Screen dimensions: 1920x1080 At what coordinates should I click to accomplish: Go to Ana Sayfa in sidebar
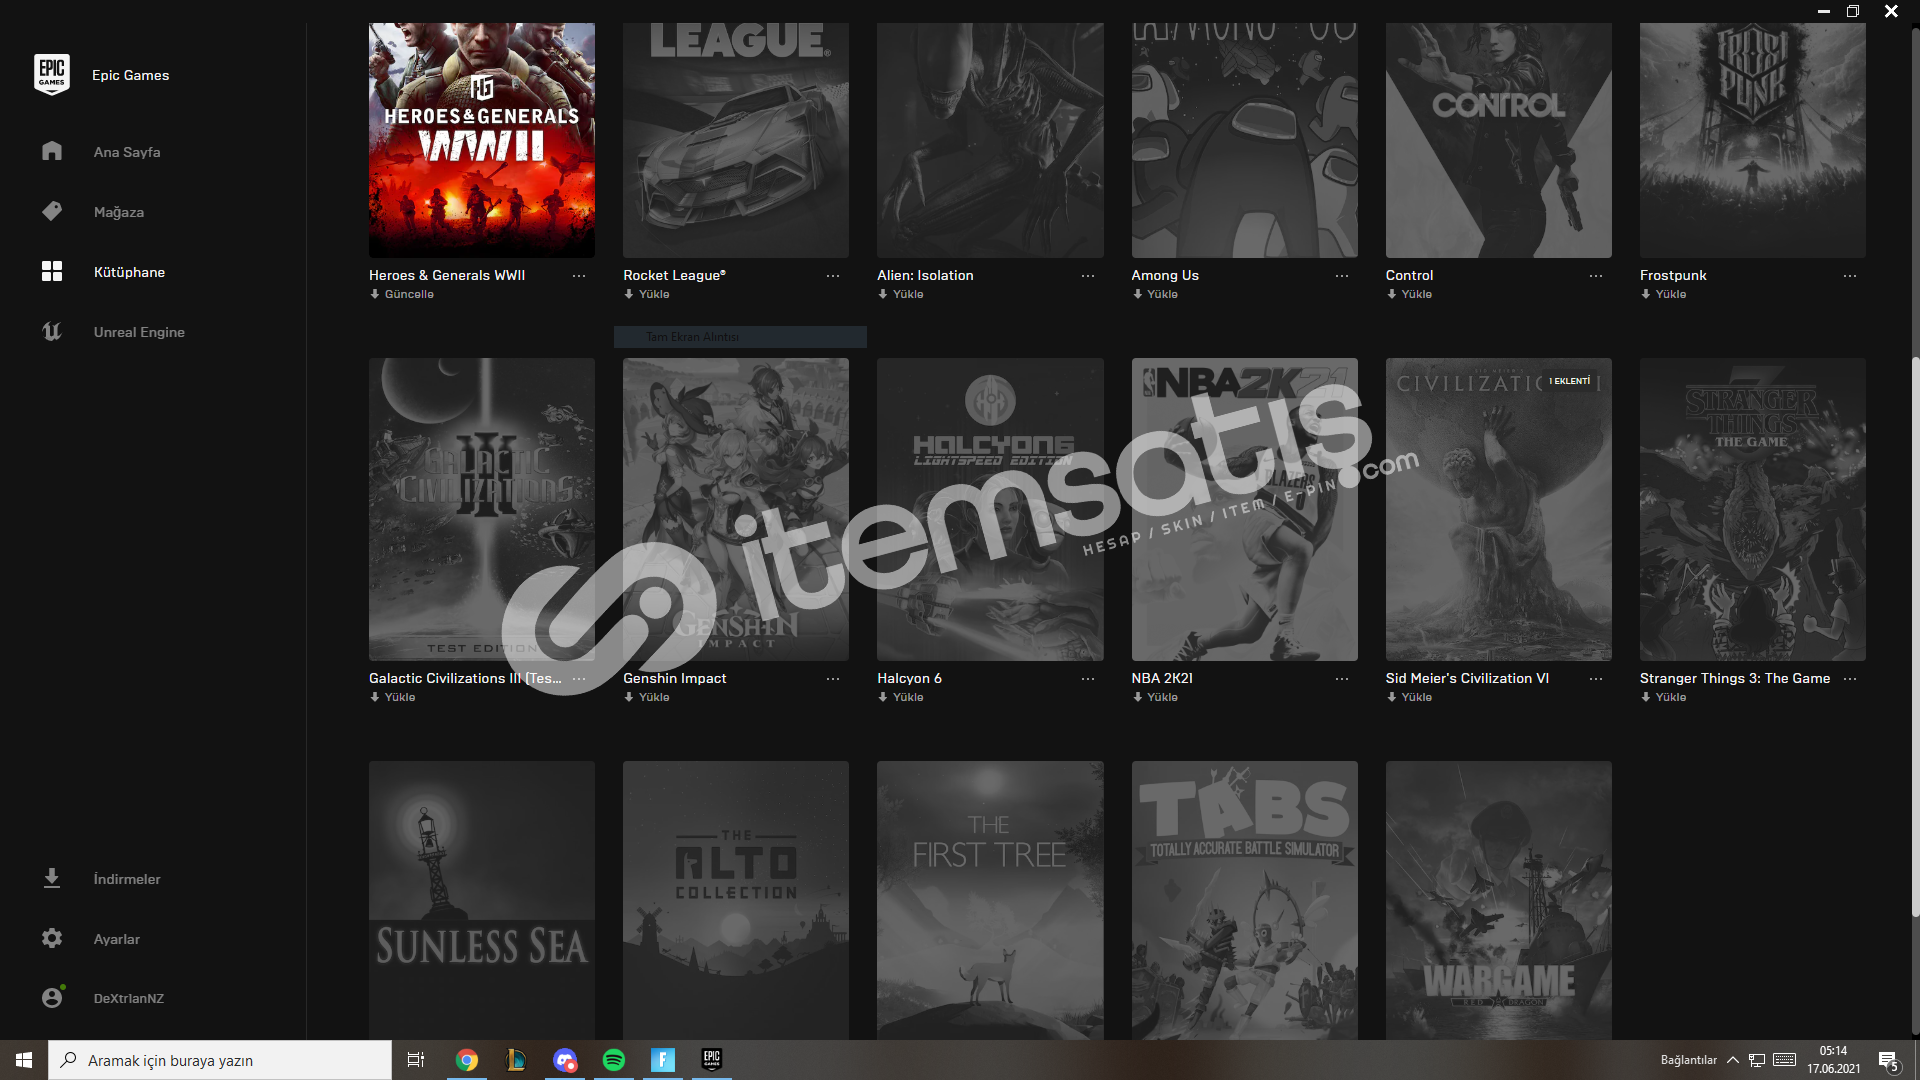tap(127, 152)
